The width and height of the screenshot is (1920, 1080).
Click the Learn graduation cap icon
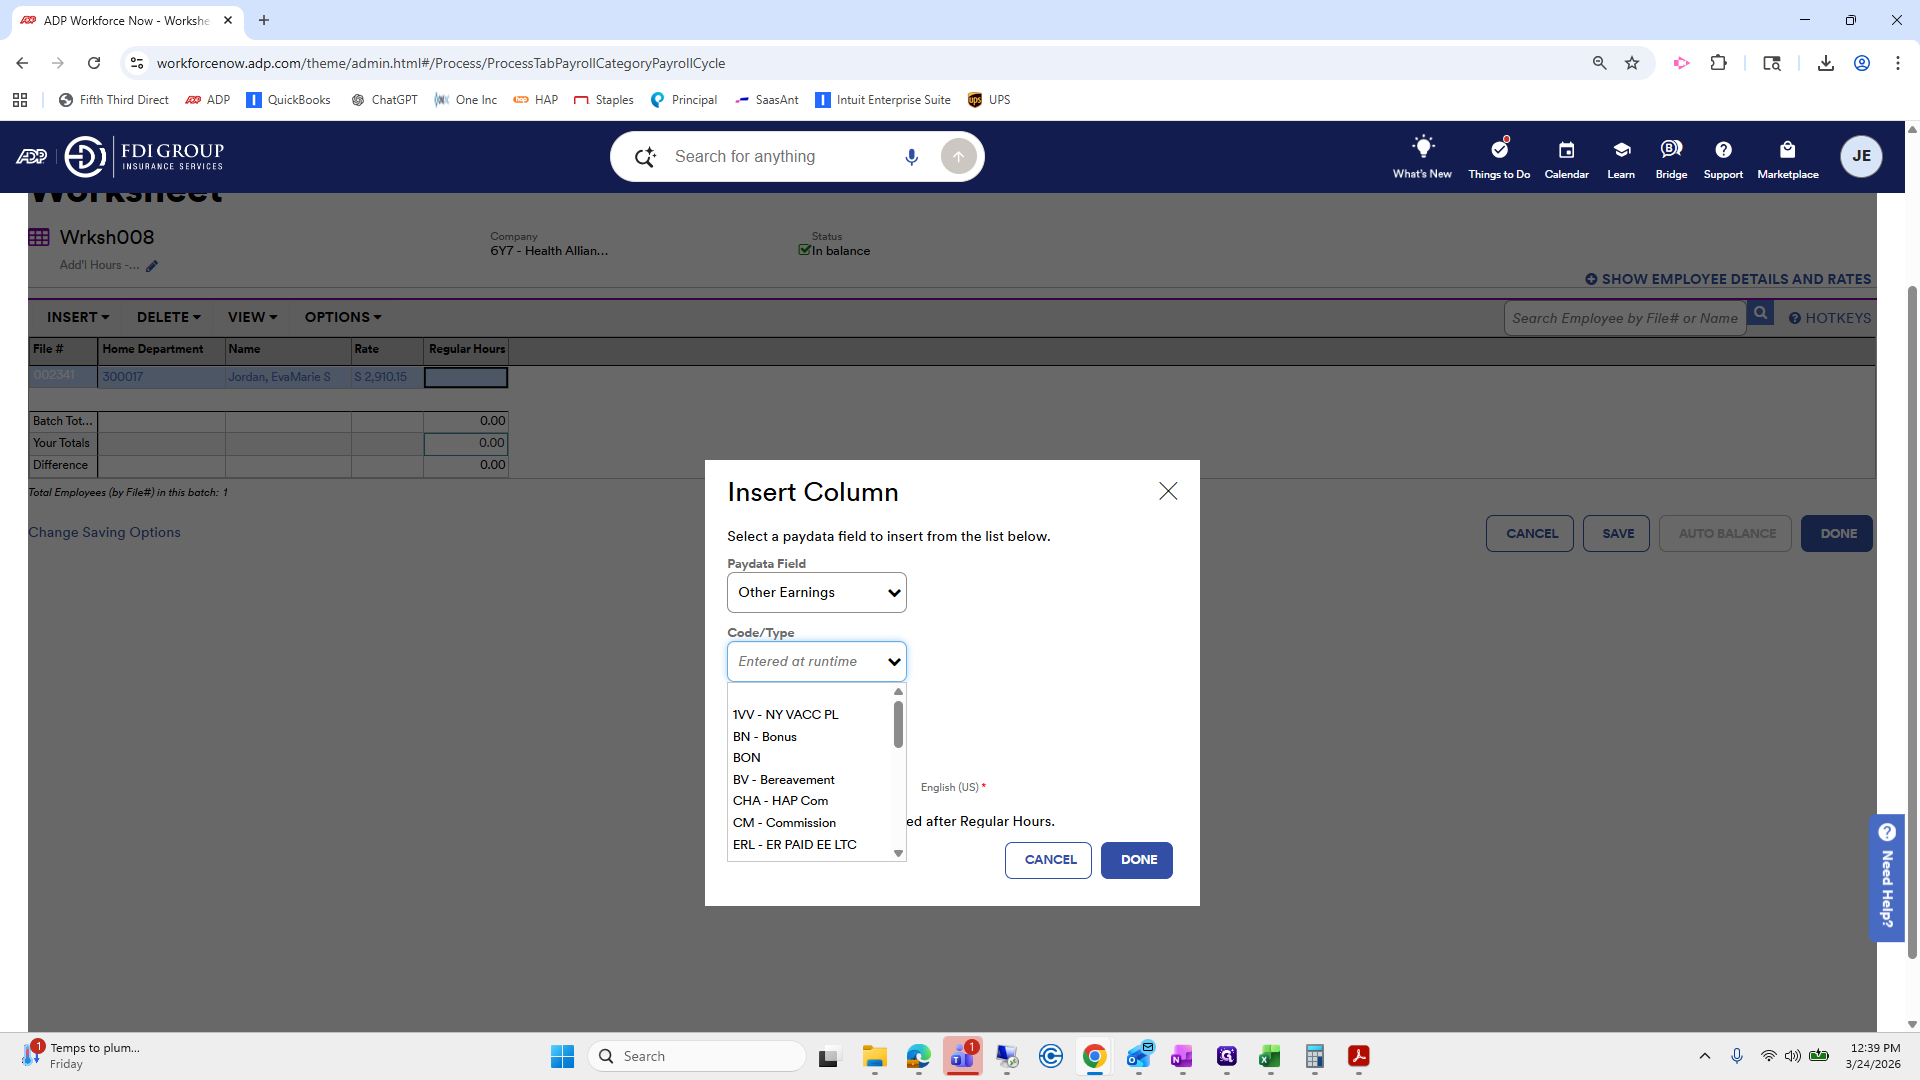pyautogui.click(x=1621, y=150)
